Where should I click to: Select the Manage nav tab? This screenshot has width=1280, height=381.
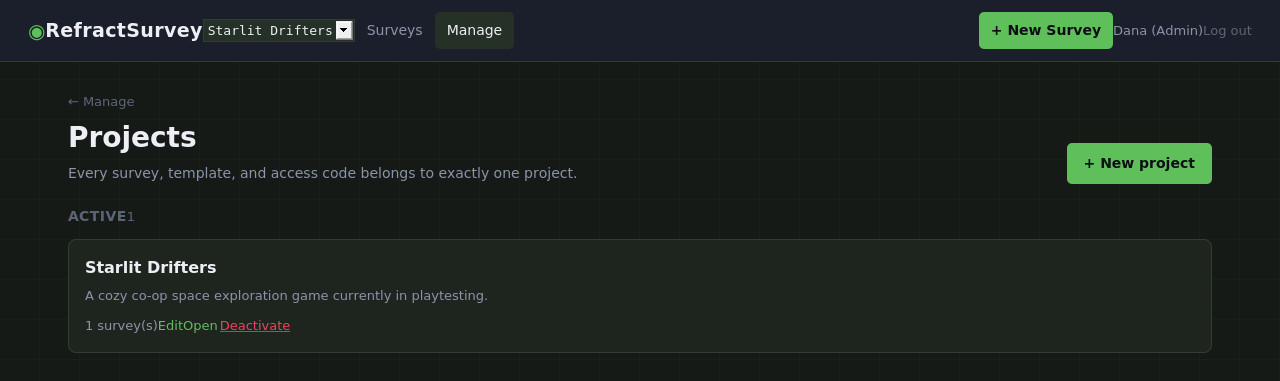click(x=474, y=30)
